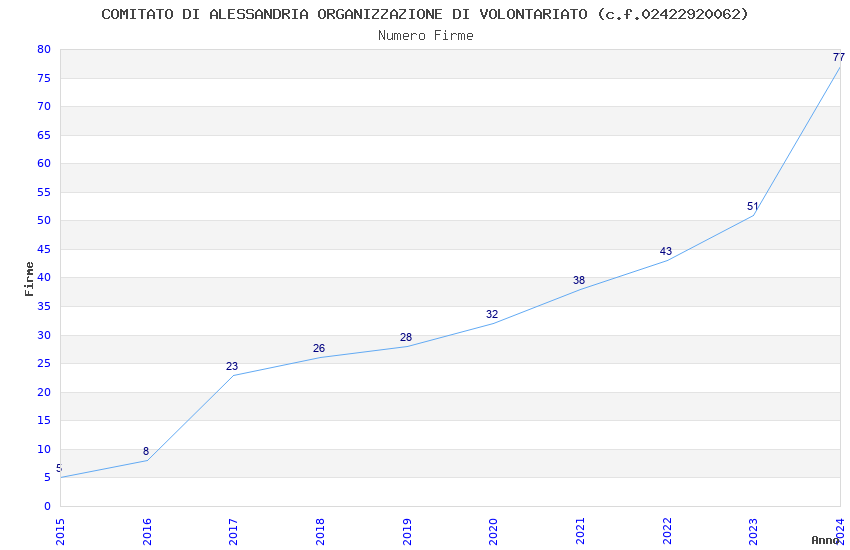Image resolution: width=850 pixels, height=550 pixels.
Task: Click y-axis tick value 25
Action: click(x=44, y=363)
